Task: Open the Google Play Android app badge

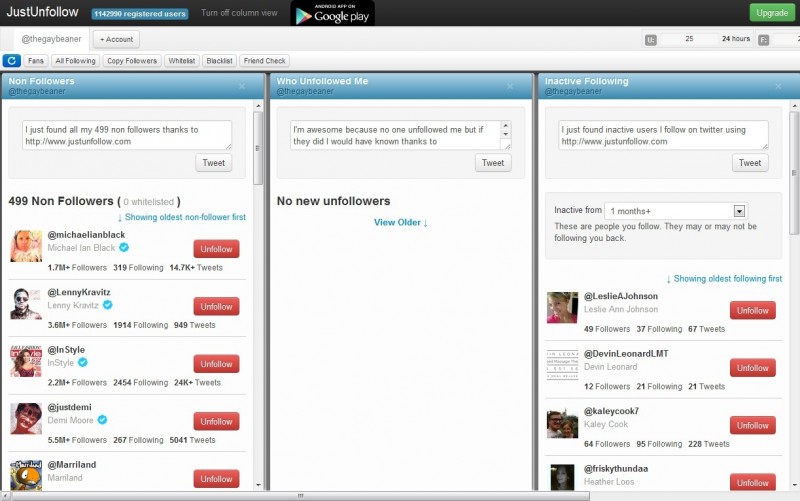Action: (x=333, y=13)
